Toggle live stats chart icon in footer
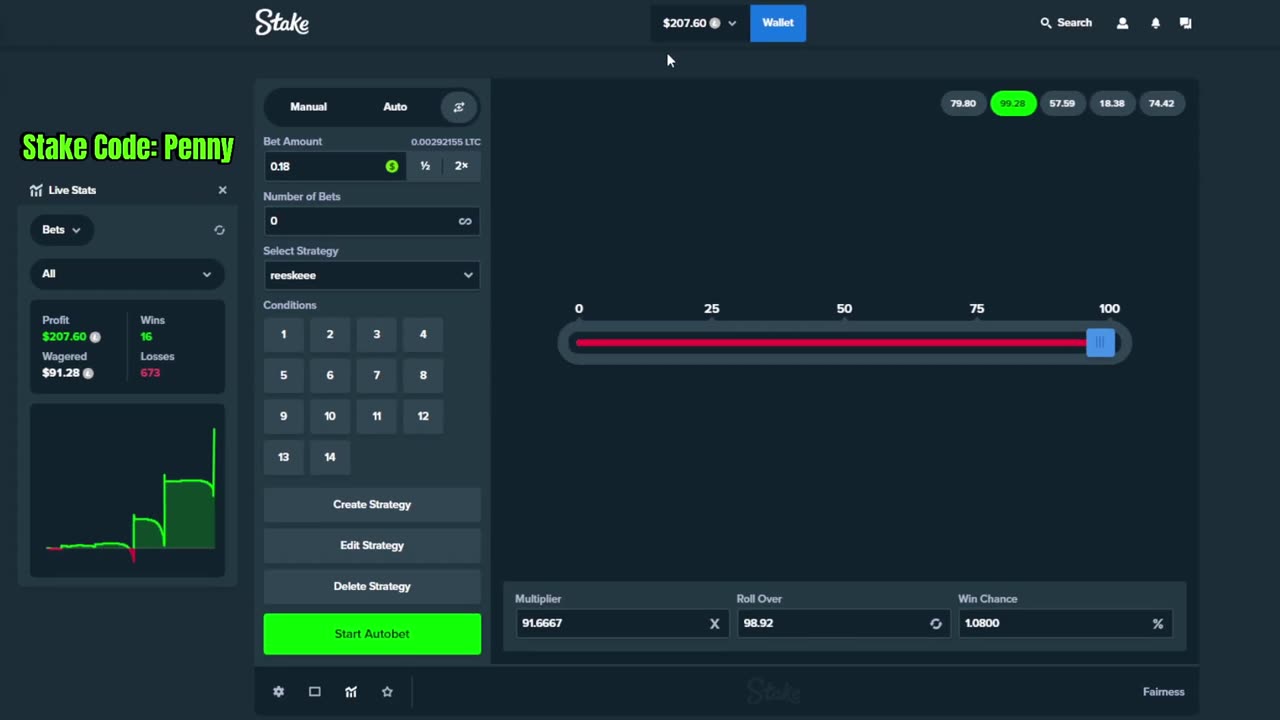The height and width of the screenshot is (720, 1280). tap(351, 692)
